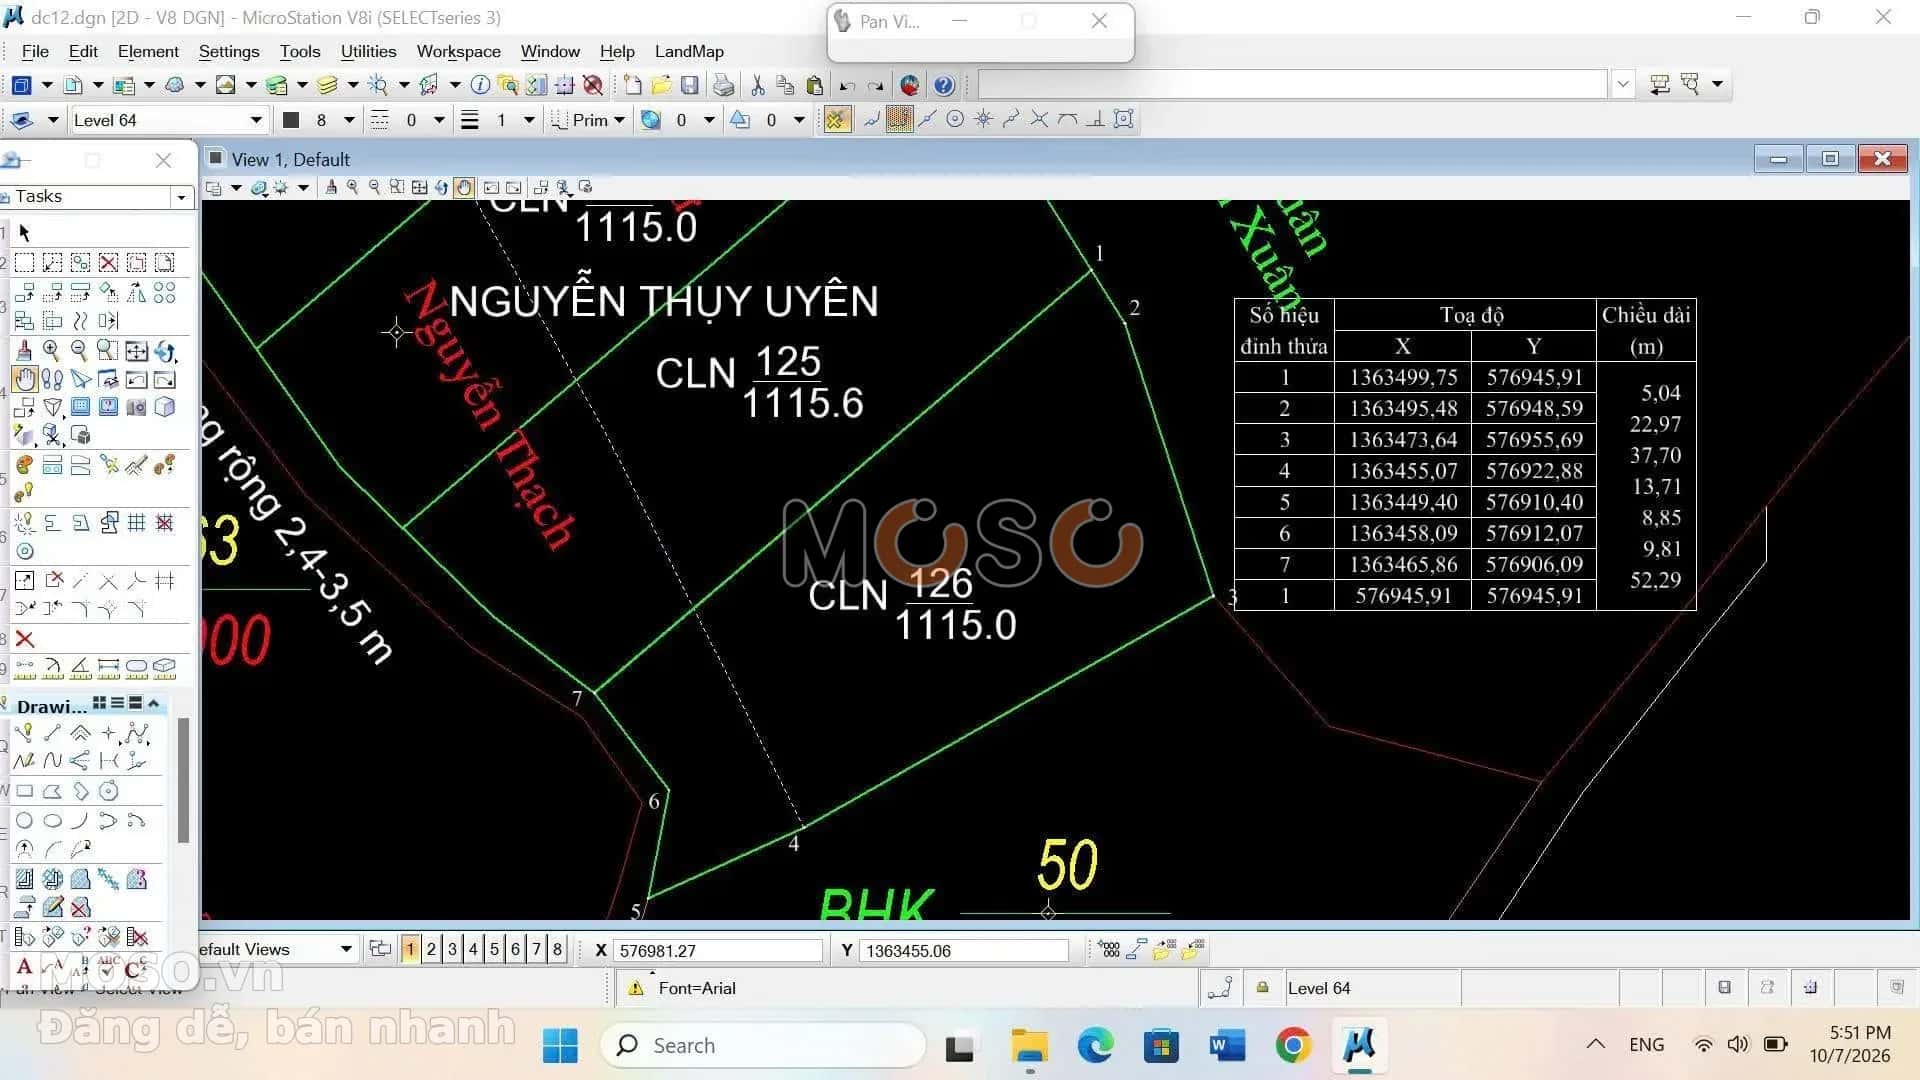Open the Default Views group dropdown

point(346,949)
